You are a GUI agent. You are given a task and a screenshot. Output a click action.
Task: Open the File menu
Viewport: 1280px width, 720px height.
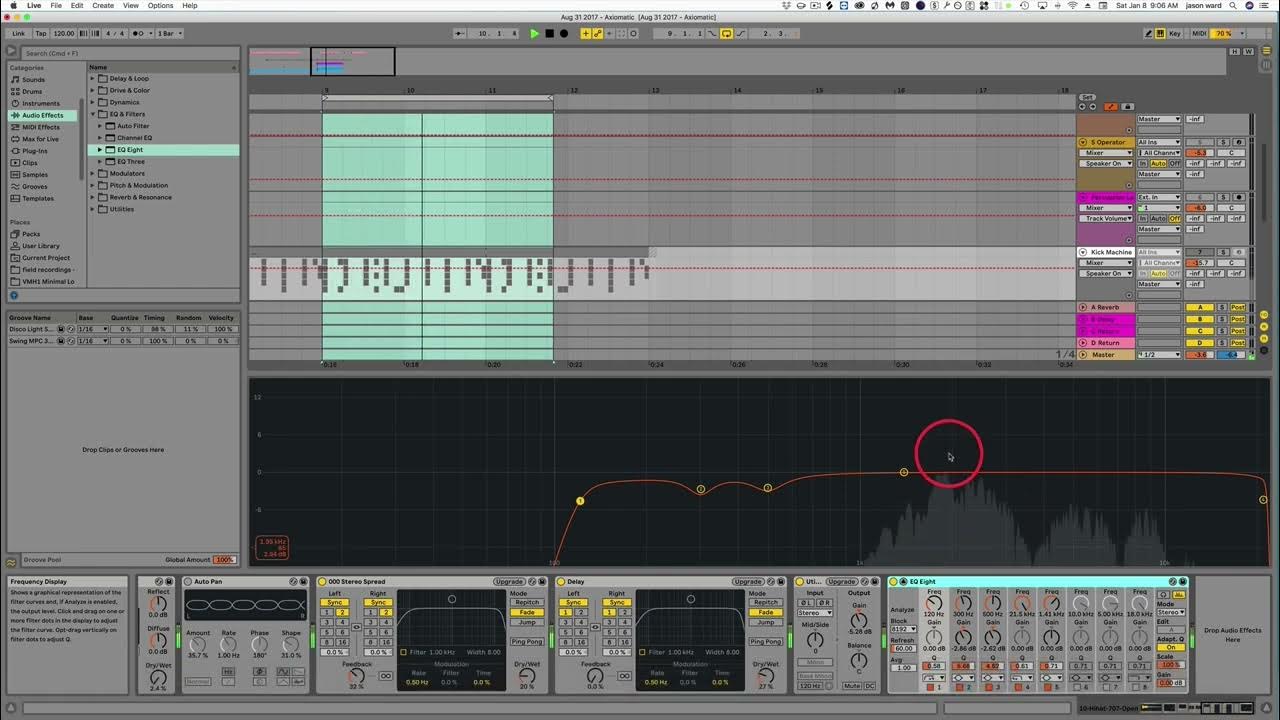[x=57, y=5]
